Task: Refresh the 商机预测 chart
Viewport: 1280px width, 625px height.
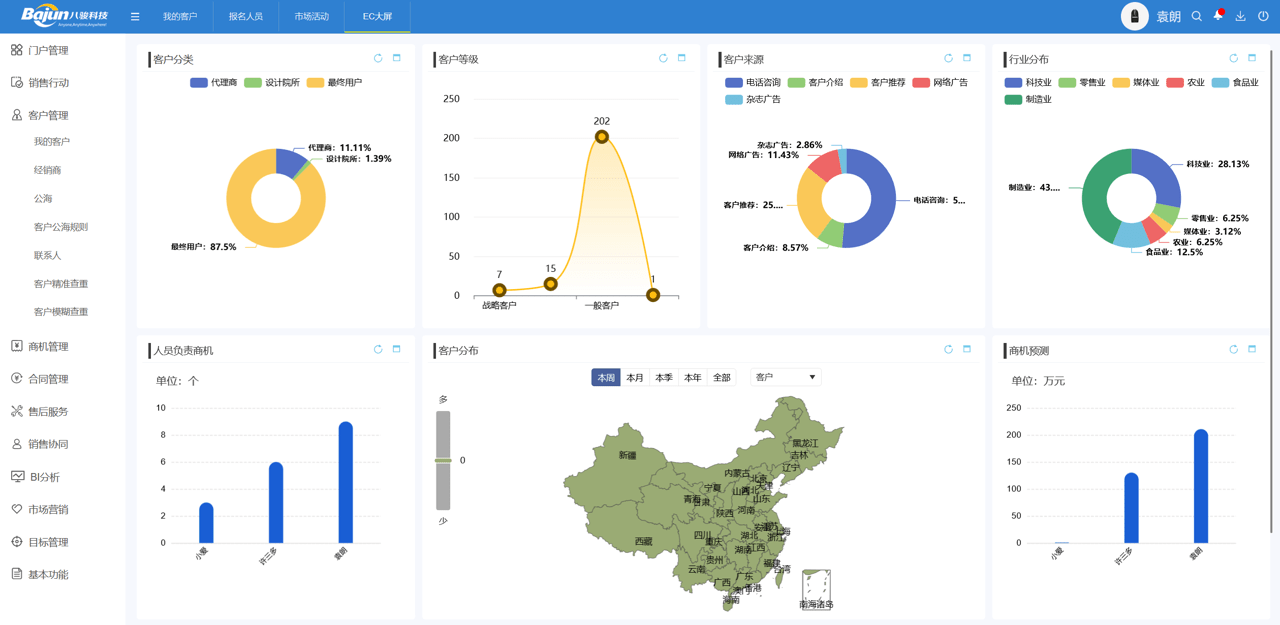Action: 1233,350
